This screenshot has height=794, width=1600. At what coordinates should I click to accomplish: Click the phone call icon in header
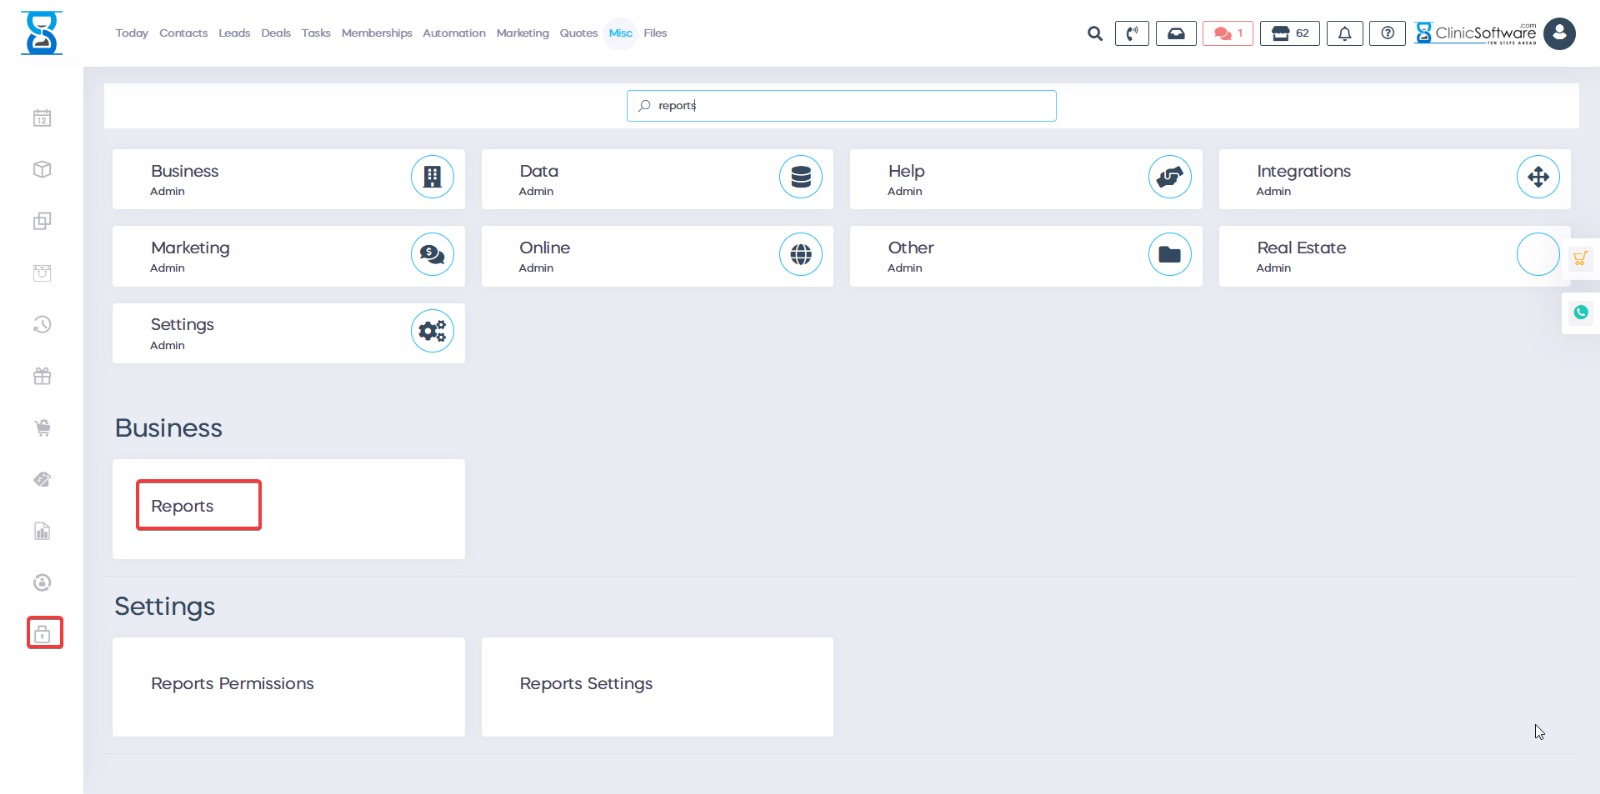(x=1131, y=34)
